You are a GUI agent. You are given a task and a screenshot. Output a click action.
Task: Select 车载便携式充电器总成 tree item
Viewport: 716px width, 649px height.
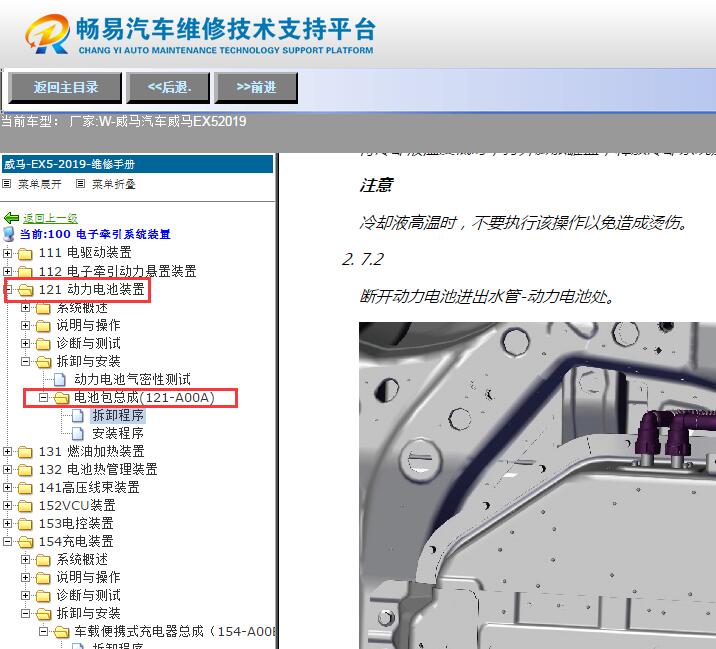pyautogui.click(x=174, y=632)
